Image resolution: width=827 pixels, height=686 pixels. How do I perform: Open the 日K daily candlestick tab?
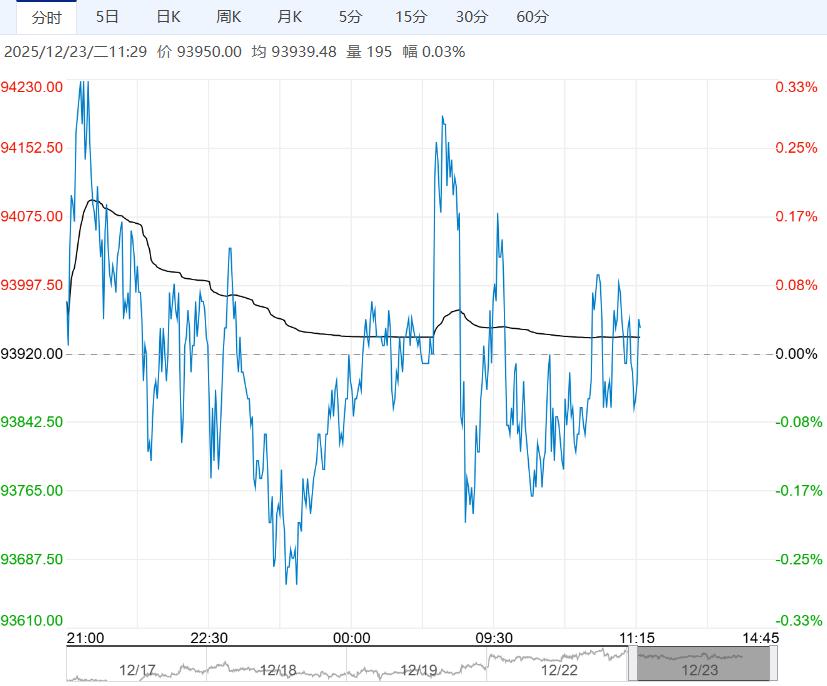[168, 17]
